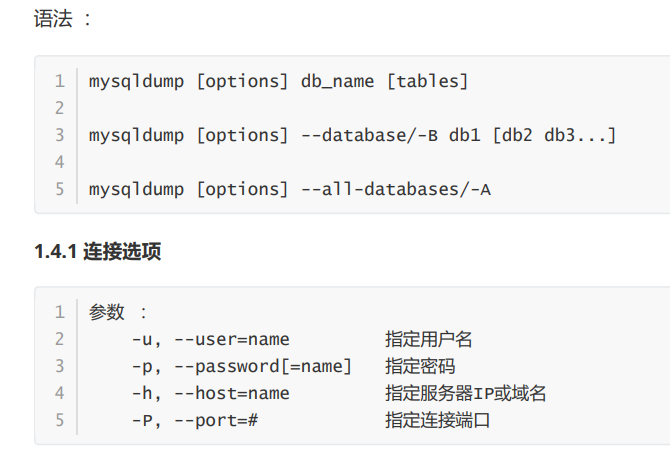The height and width of the screenshot is (466, 670).
Task: Click line number 1 of the mysqldump syntax block
Action: [x=60, y=81]
